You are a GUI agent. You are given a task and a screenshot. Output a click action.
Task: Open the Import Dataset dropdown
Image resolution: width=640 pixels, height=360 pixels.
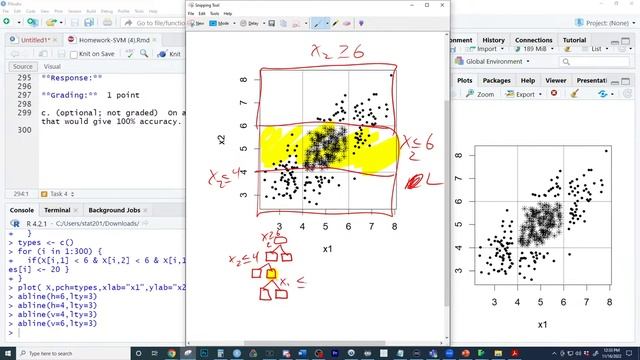[486, 49]
